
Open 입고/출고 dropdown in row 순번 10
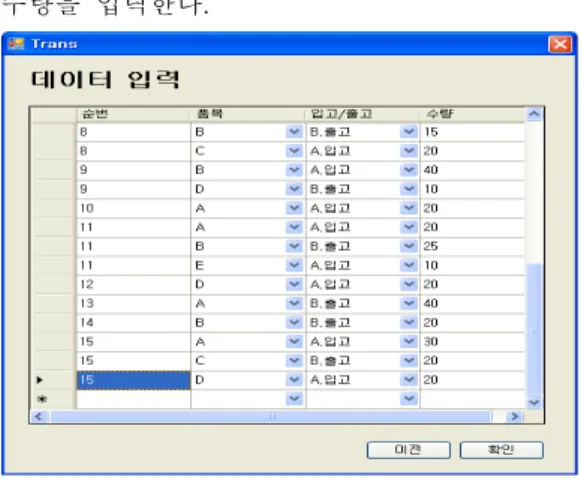(409, 208)
